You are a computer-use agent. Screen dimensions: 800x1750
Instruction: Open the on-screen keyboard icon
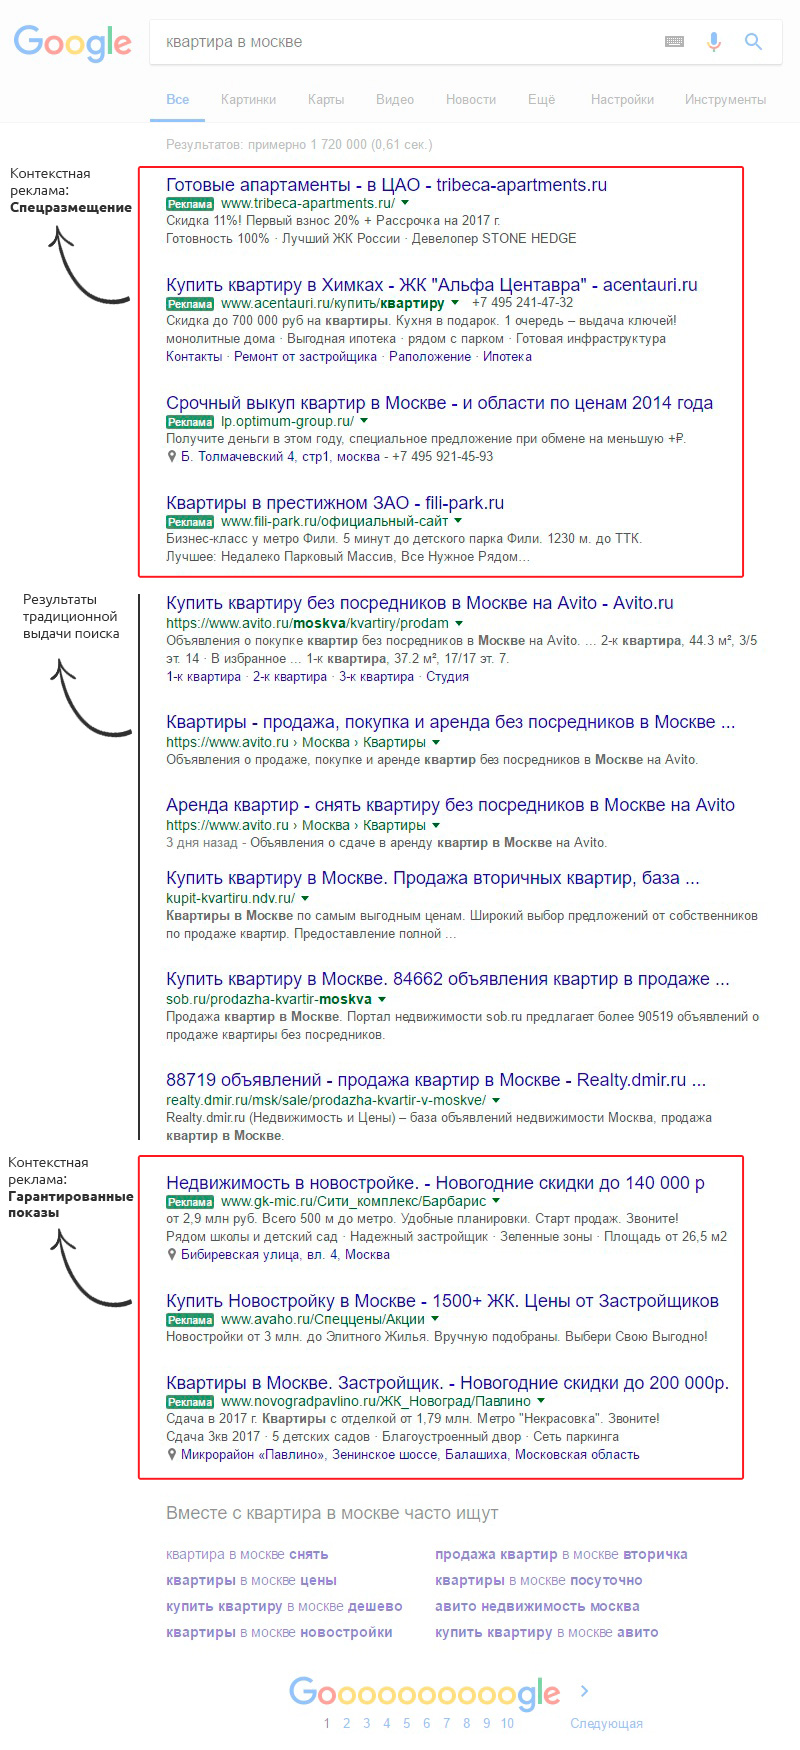[674, 42]
